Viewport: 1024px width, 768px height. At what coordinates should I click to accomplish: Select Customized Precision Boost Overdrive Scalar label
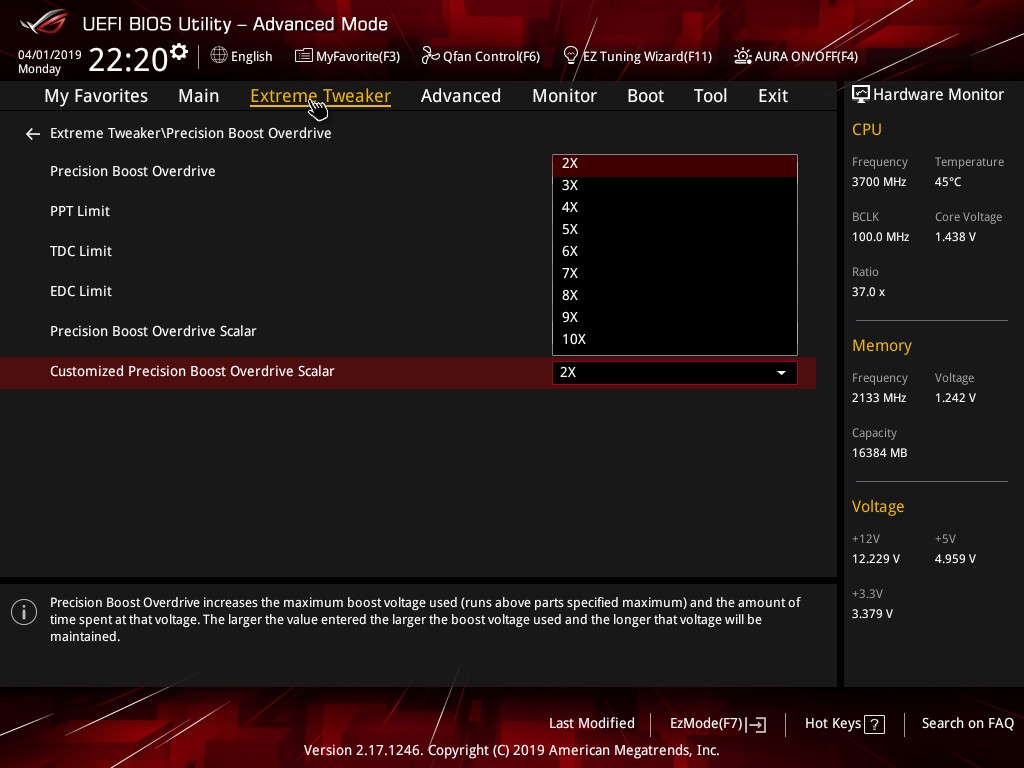(192, 371)
